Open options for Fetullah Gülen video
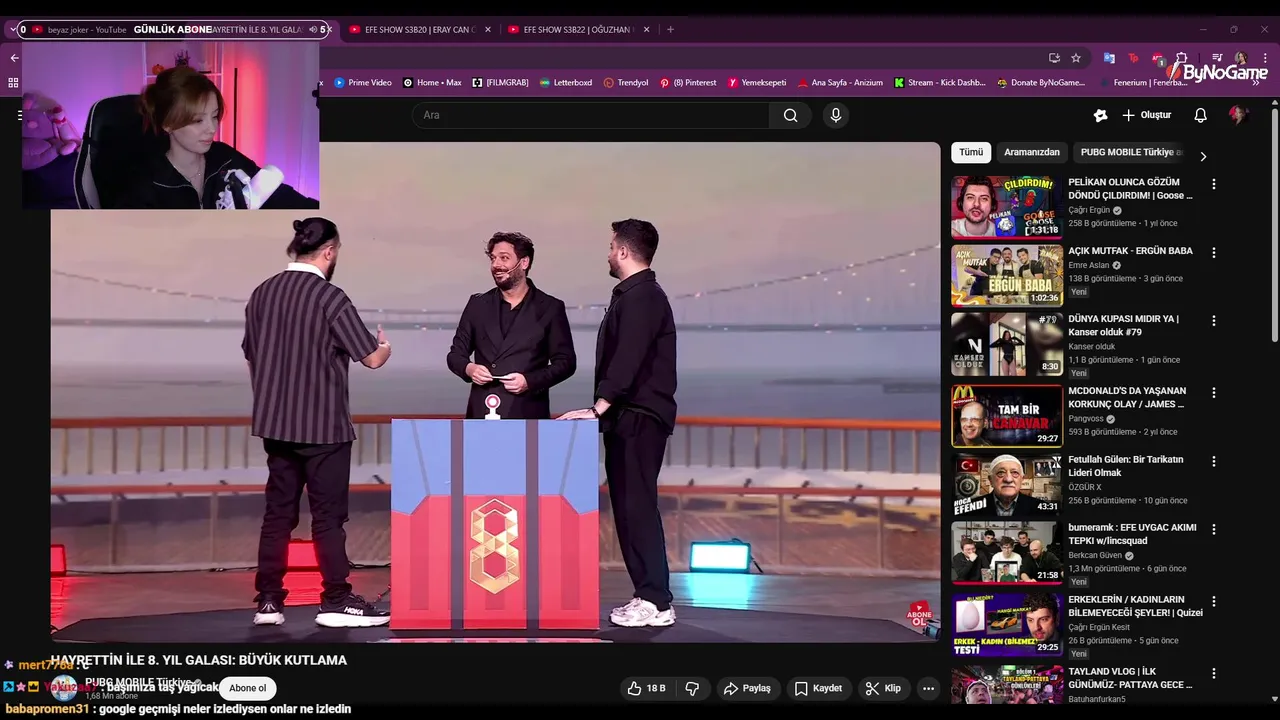This screenshot has height=720, width=1280. pyautogui.click(x=1214, y=461)
